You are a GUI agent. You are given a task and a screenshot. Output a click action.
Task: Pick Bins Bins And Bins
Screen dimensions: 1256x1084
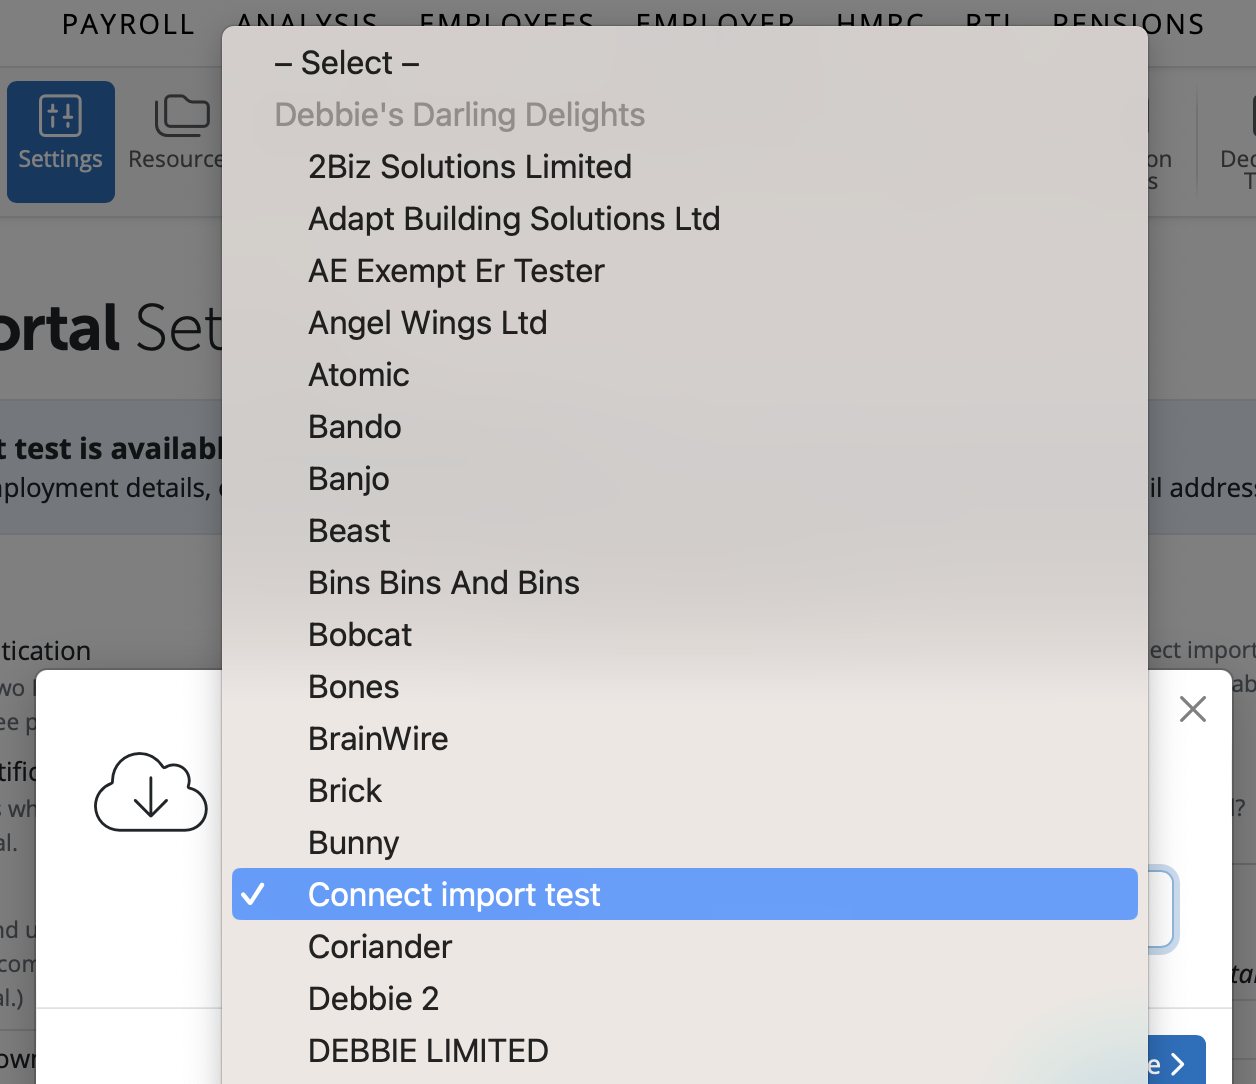tap(443, 583)
